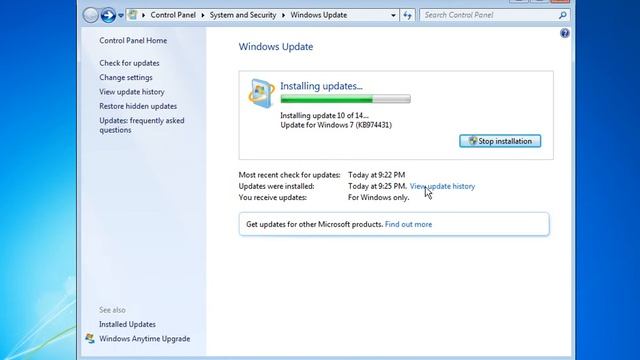Go to Control Panel Home

(133, 40)
